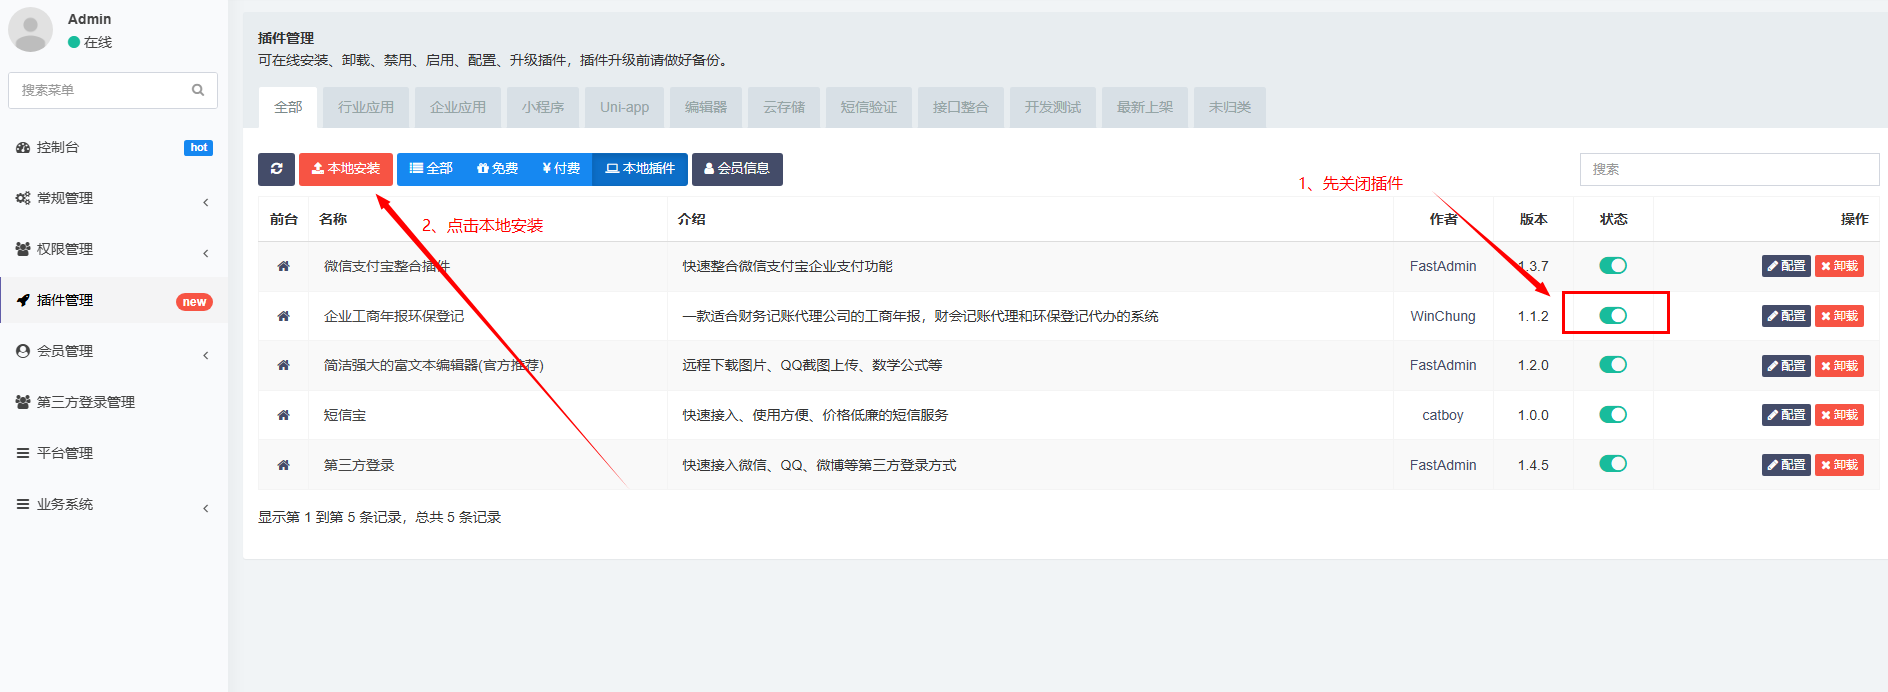Image resolution: width=1888 pixels, height=692 pixels.
Task: Switch to the 接口整合 tab
Action: tap(961, 107)
